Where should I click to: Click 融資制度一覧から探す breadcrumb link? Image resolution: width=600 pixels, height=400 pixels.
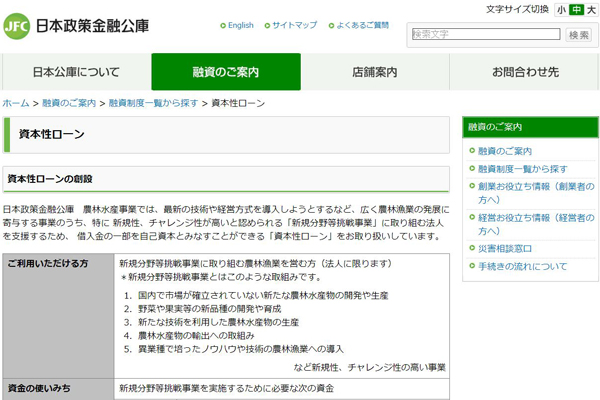click(154, 103)
